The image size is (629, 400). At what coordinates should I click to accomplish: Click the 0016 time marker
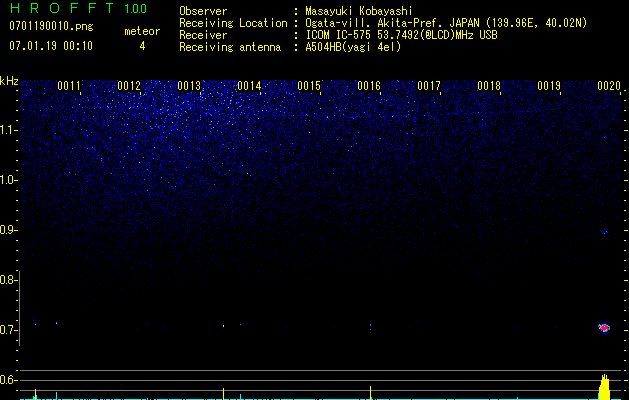[x=369, y=86]
